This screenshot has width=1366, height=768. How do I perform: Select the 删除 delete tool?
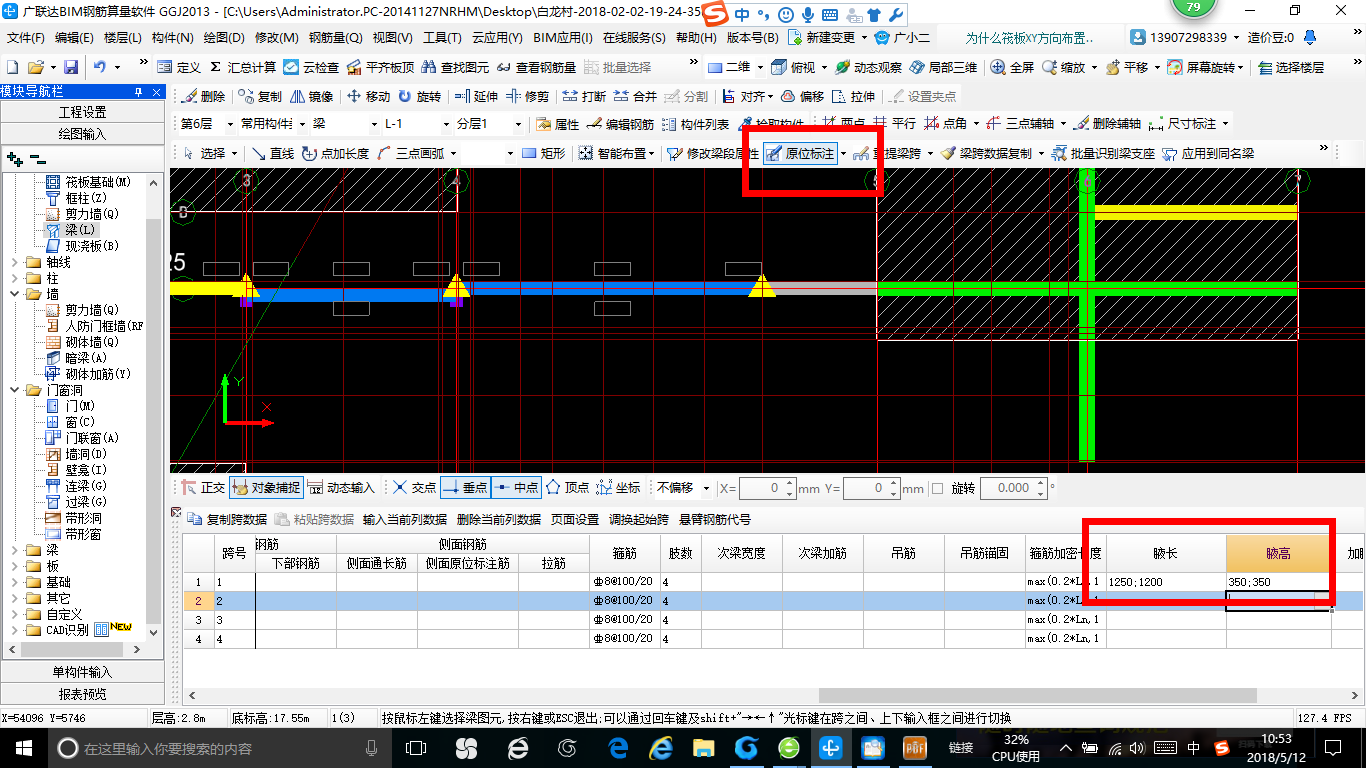click(204, 96)
